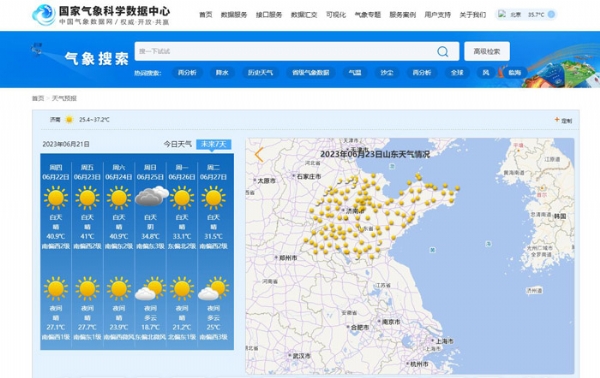Click the daytime sun icon for 06月24日
This screenshot has width=600, height=378.
tap(119, 197)
